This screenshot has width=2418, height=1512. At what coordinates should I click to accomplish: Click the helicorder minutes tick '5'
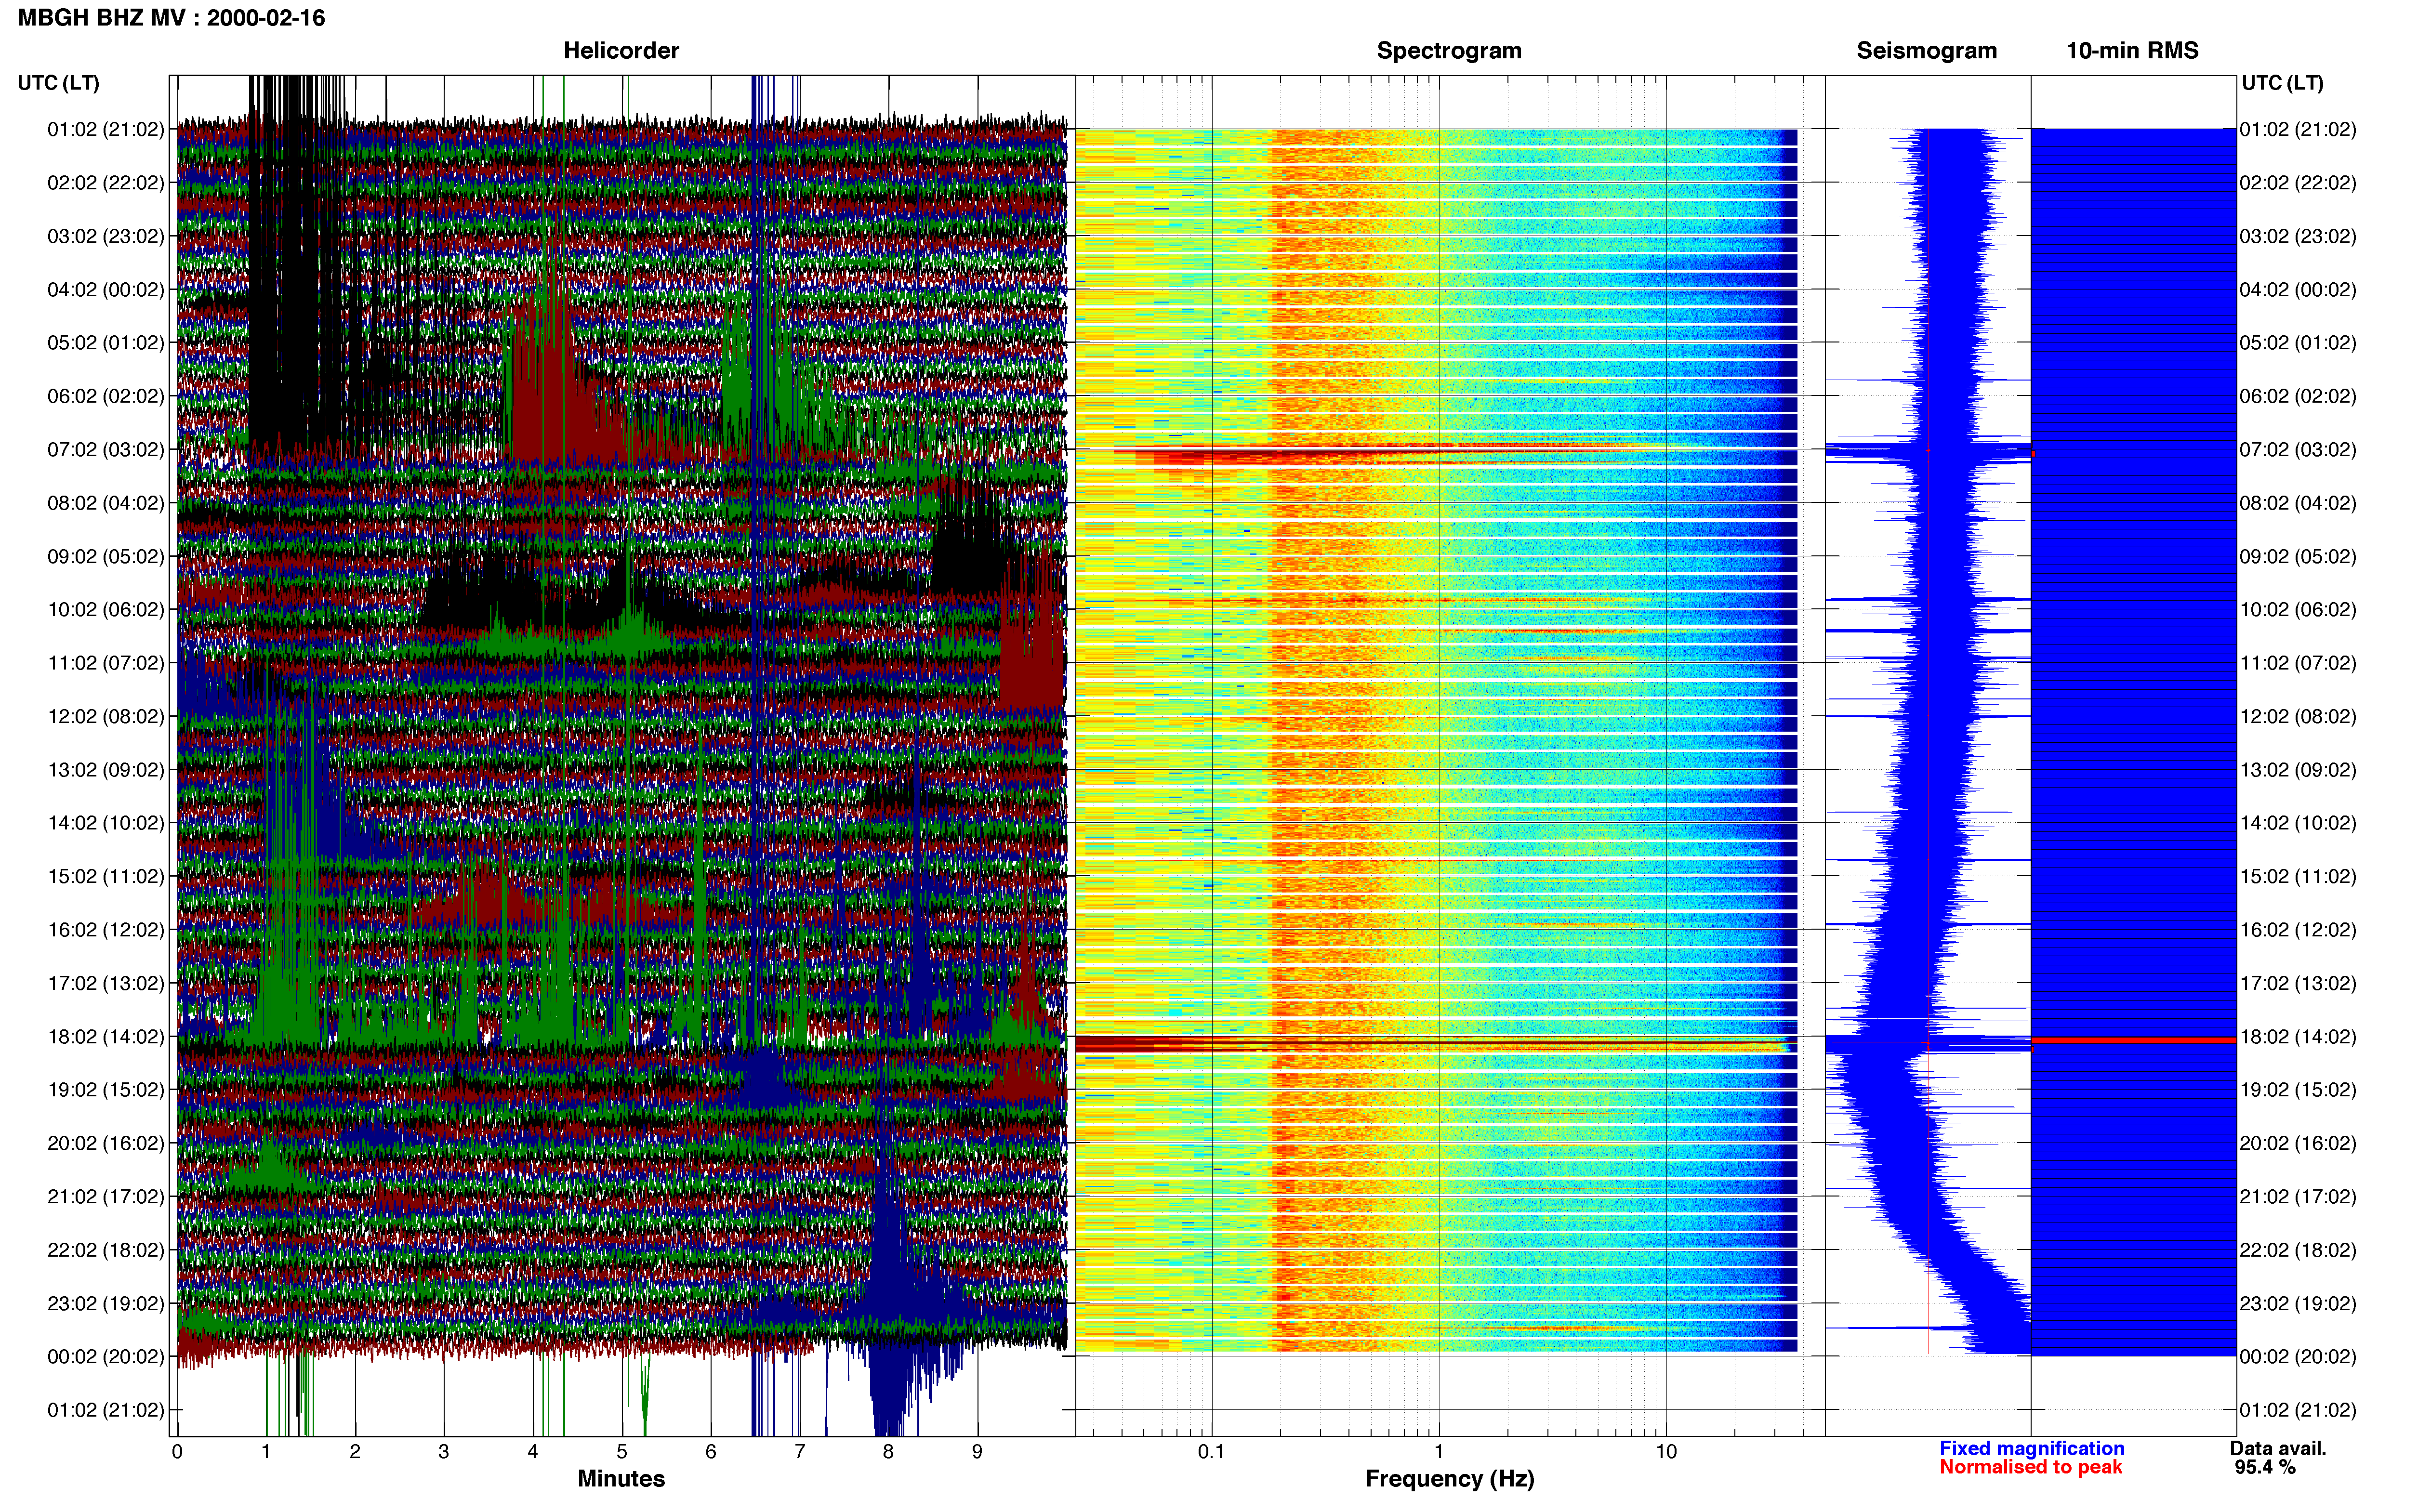click(x=622, y=1451)
